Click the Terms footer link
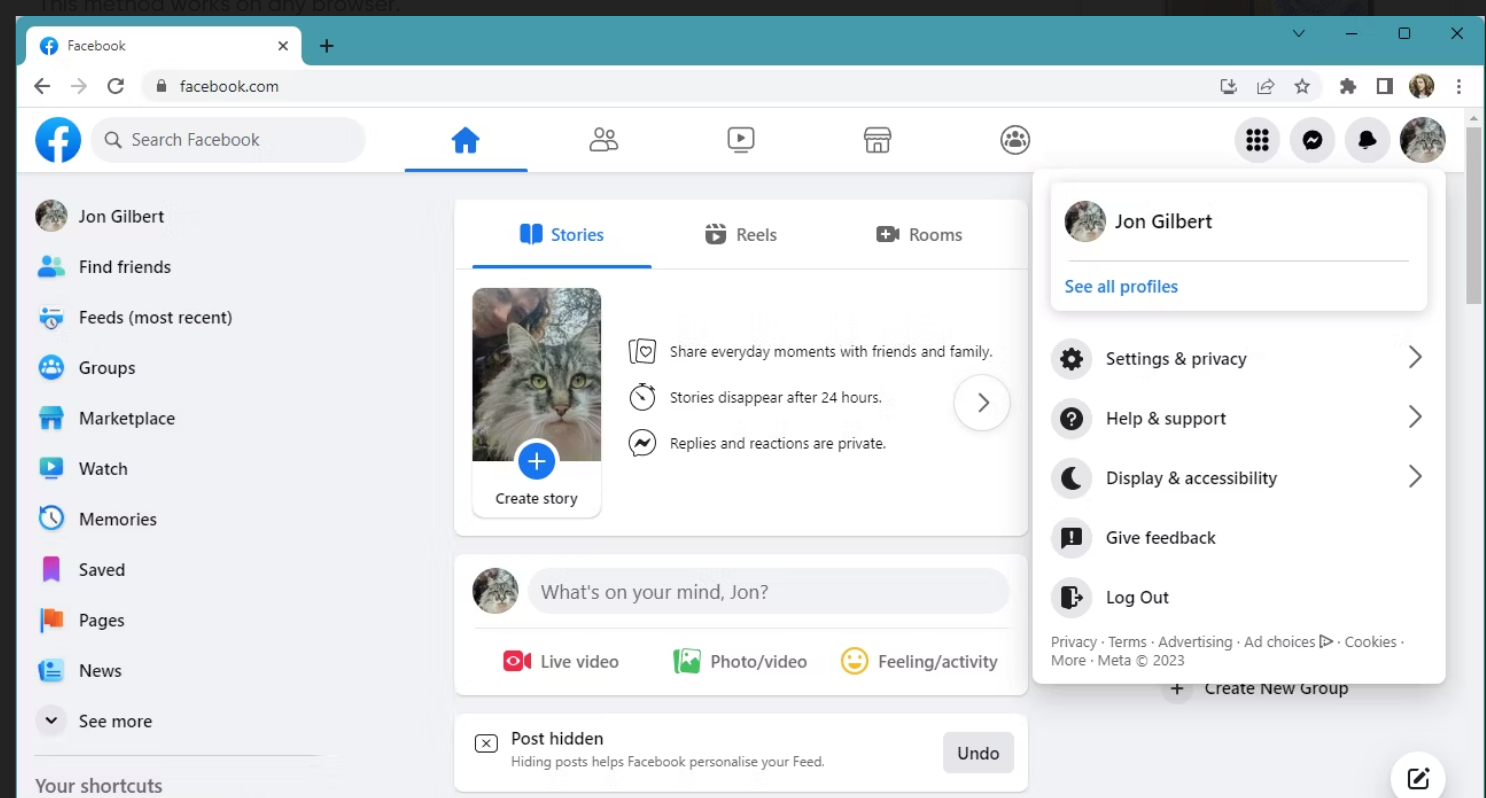Viewport: 1486px width, 798px height. coord(1127,642)
